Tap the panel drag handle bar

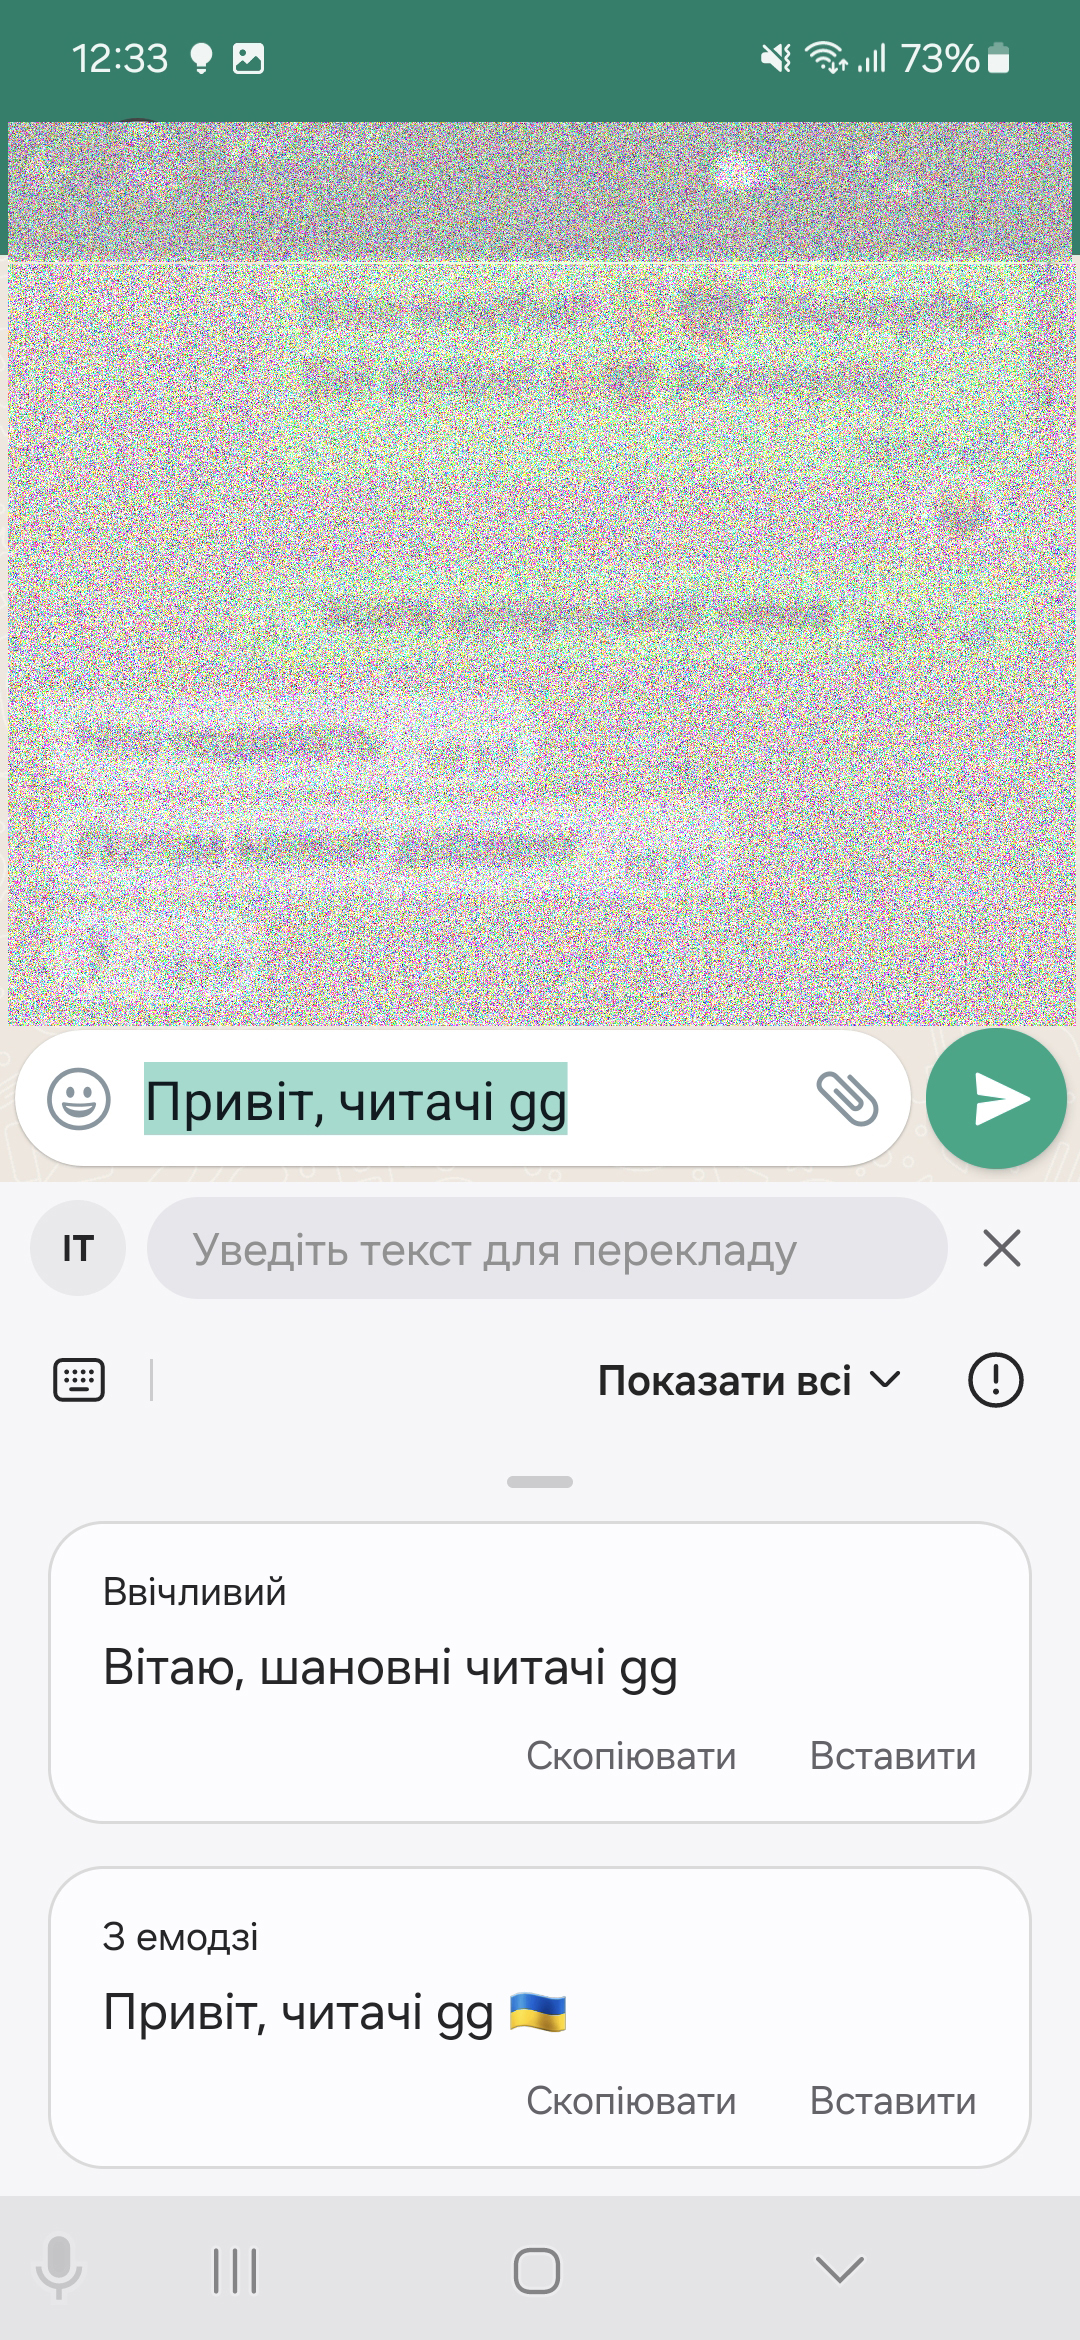[x=540, y=1482]
